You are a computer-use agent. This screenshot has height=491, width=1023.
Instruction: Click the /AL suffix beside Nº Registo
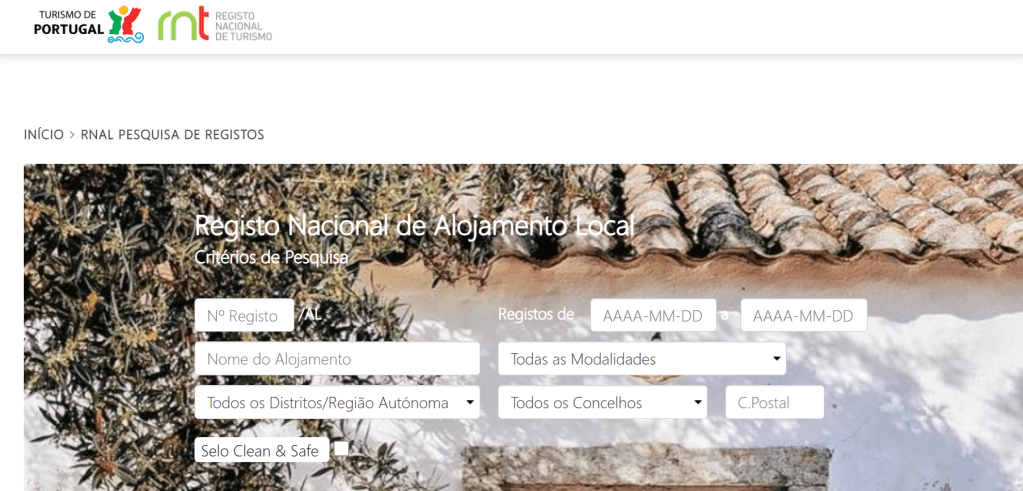[x=310, y=314]
